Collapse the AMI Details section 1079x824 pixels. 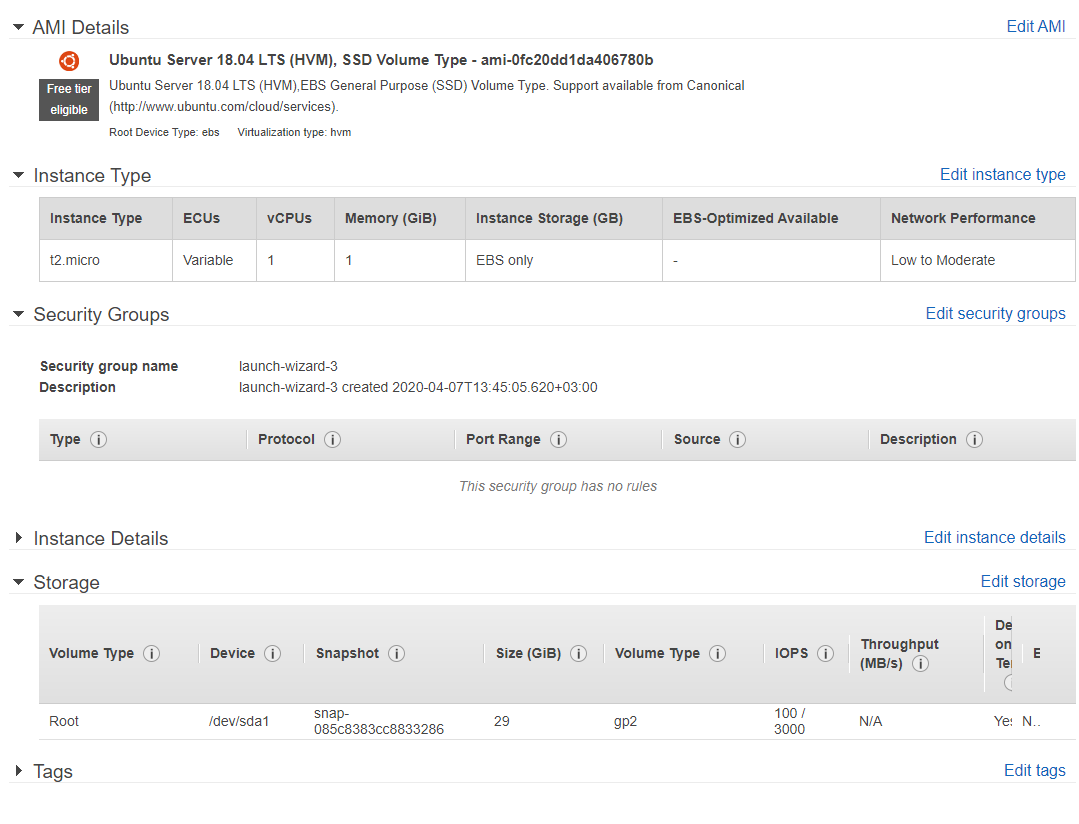point(19,27)
